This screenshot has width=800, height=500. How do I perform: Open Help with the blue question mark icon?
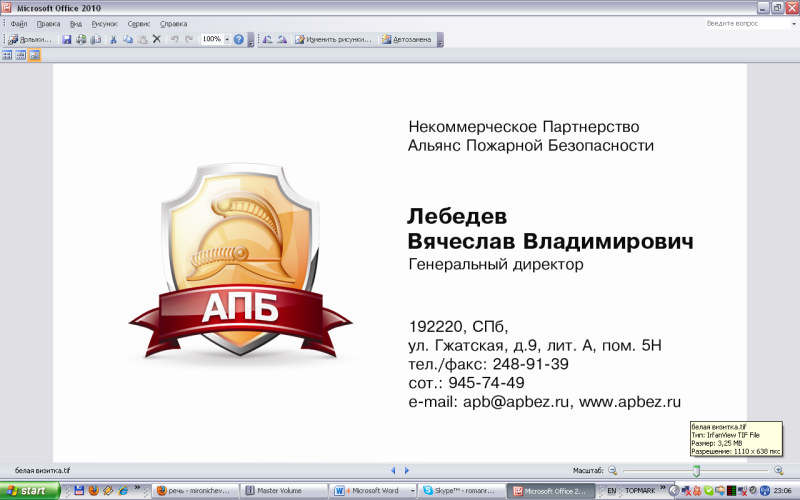pos(239,39)
